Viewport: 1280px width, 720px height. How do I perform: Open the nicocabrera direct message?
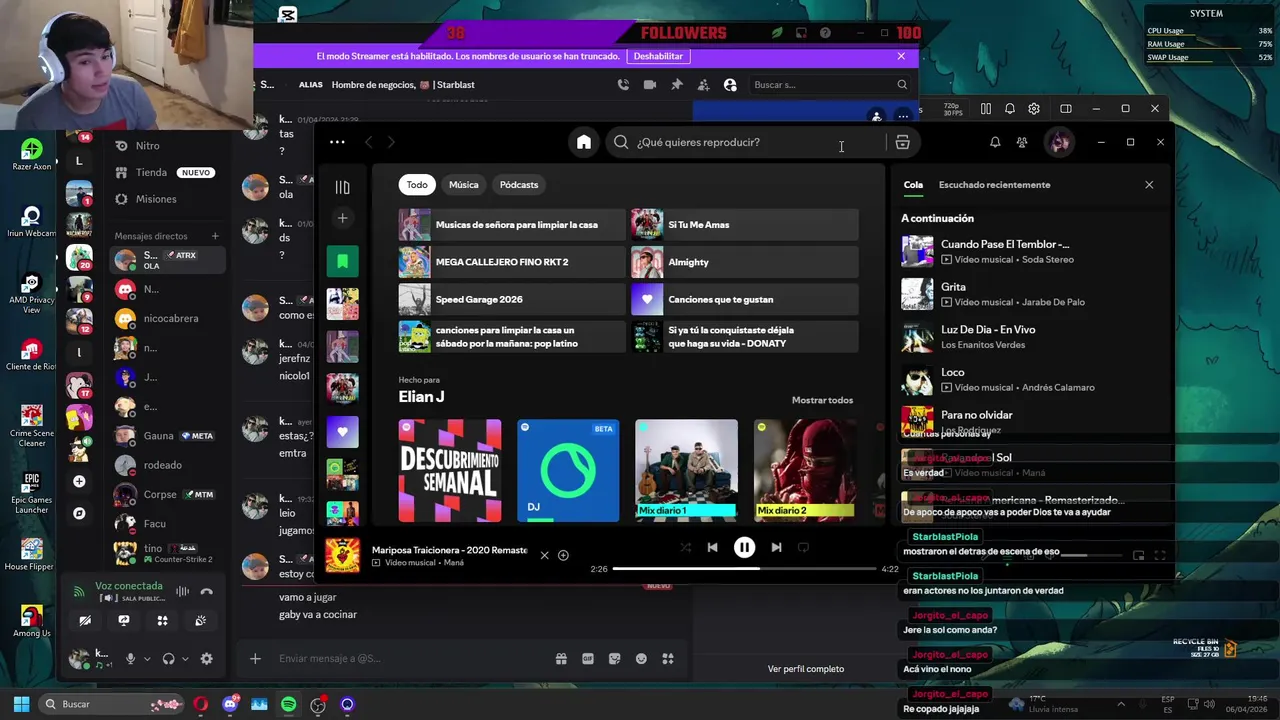pyautogui.click(x=167, y=319)
